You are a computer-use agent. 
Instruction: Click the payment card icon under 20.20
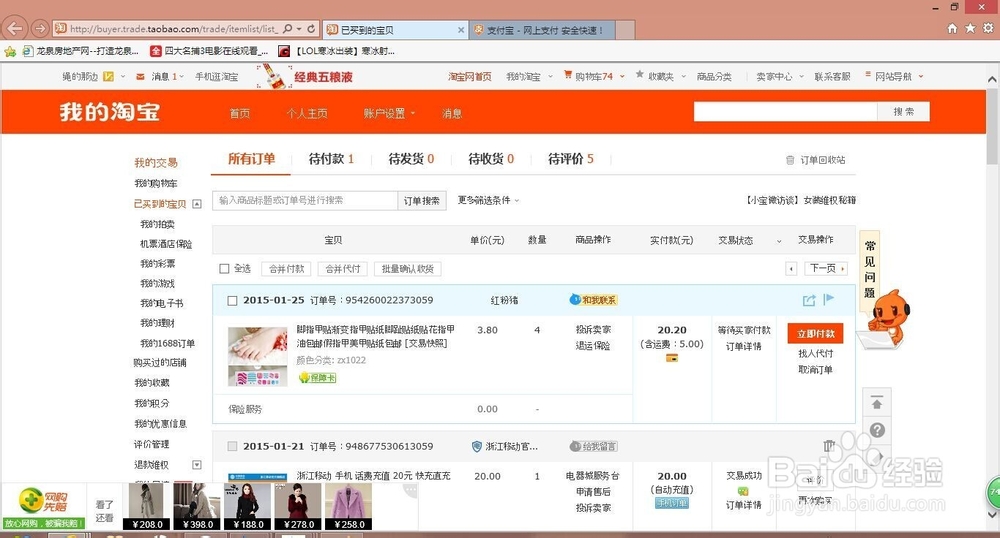click(672, 358)
